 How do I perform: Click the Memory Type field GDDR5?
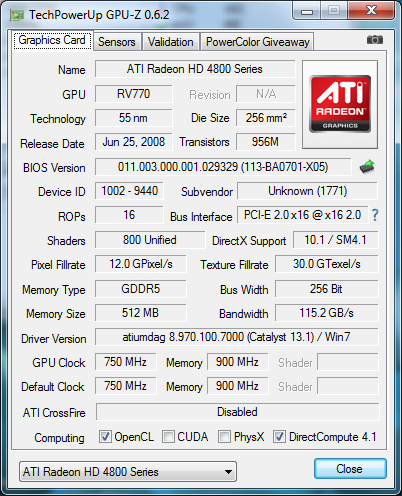tap(141, 289)
